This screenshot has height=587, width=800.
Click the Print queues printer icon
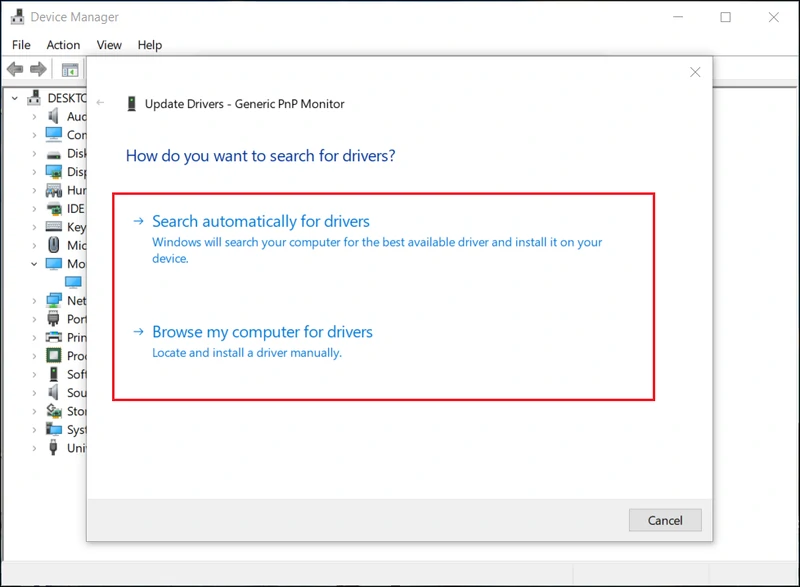[54, 338]
